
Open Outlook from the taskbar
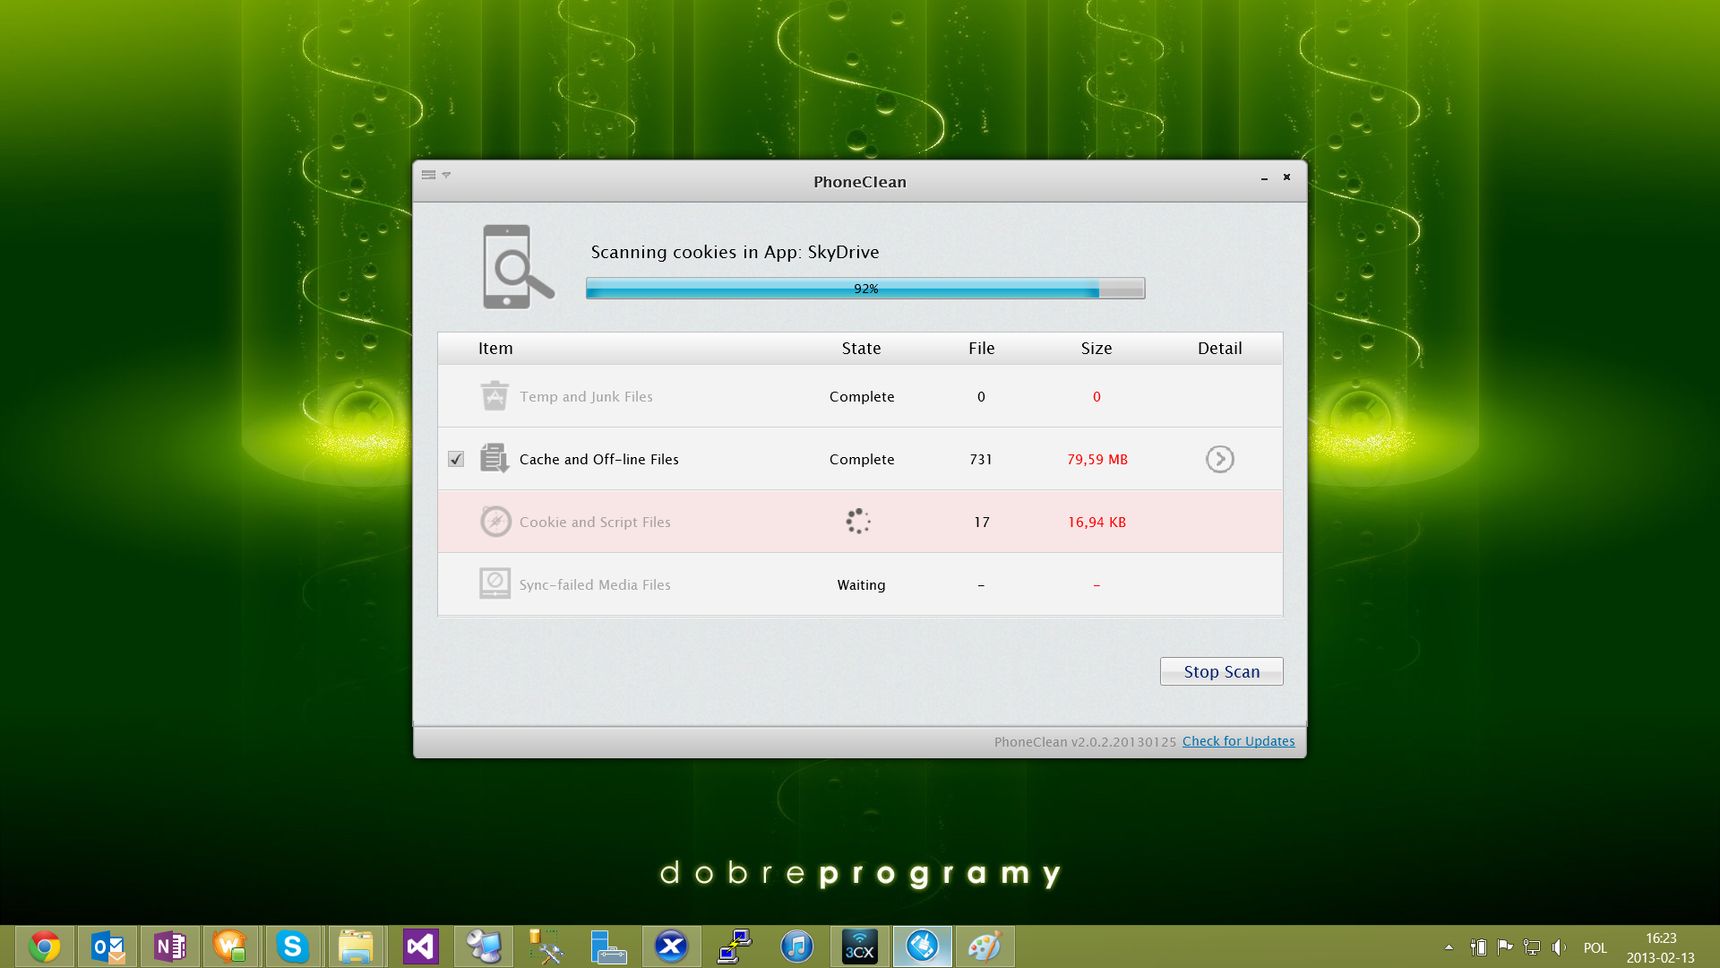107,946
